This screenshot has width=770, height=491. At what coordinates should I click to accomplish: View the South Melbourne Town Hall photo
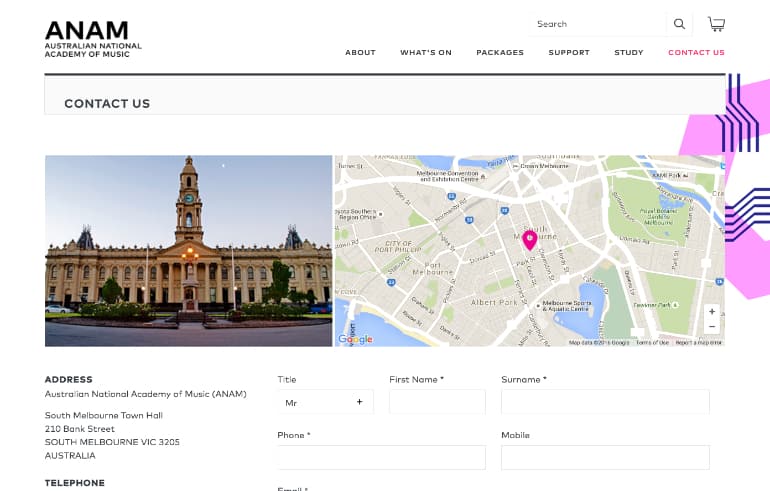coord(188,250)
